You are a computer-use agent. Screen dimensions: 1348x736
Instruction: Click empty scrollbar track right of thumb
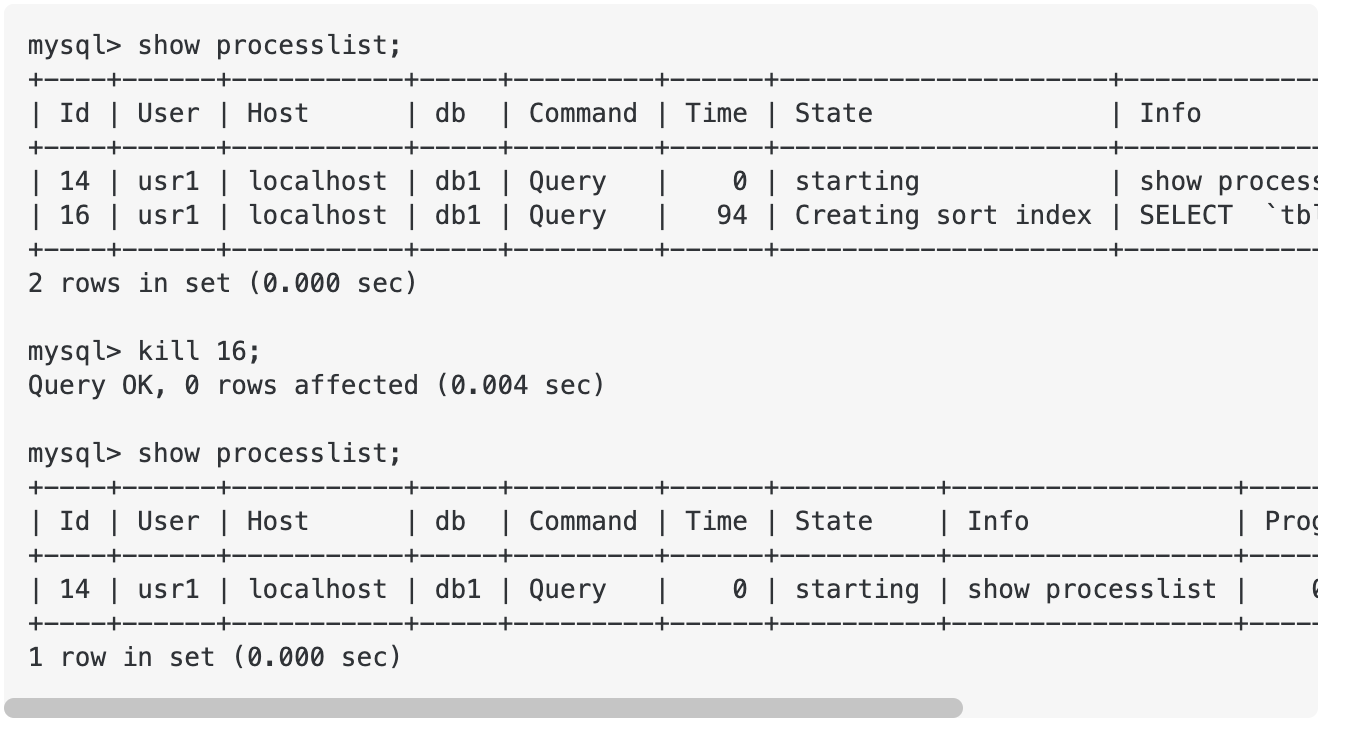[1138, 708]
